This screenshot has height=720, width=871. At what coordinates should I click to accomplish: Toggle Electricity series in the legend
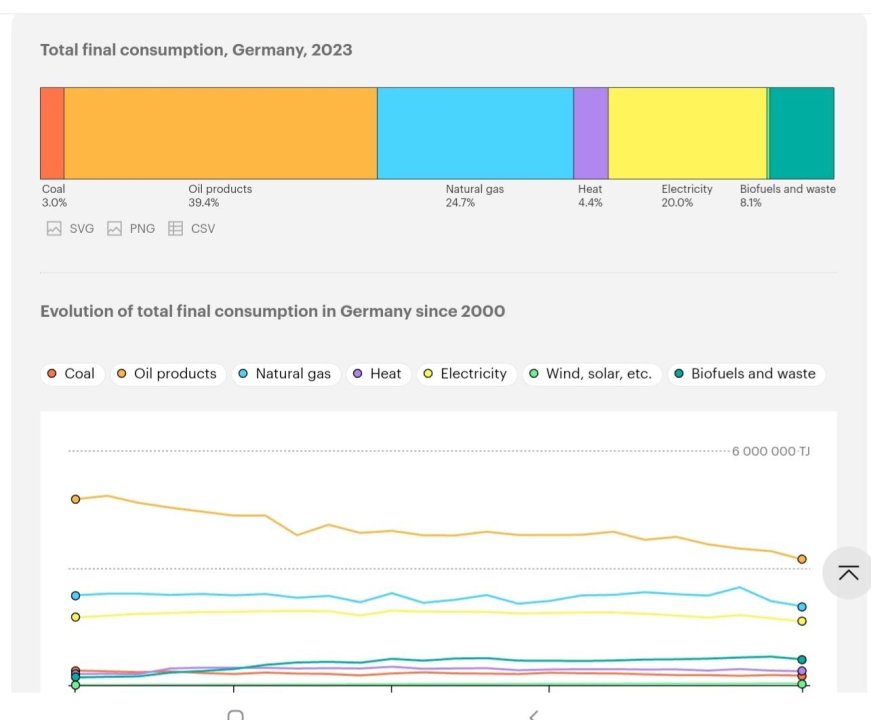click(x=465, y=374)
